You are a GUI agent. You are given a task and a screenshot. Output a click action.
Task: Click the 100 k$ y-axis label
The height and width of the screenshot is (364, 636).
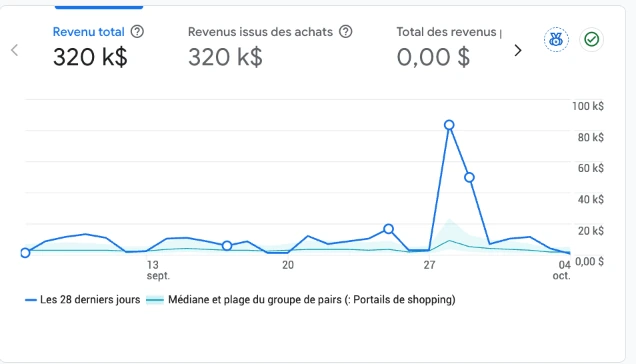588,106
